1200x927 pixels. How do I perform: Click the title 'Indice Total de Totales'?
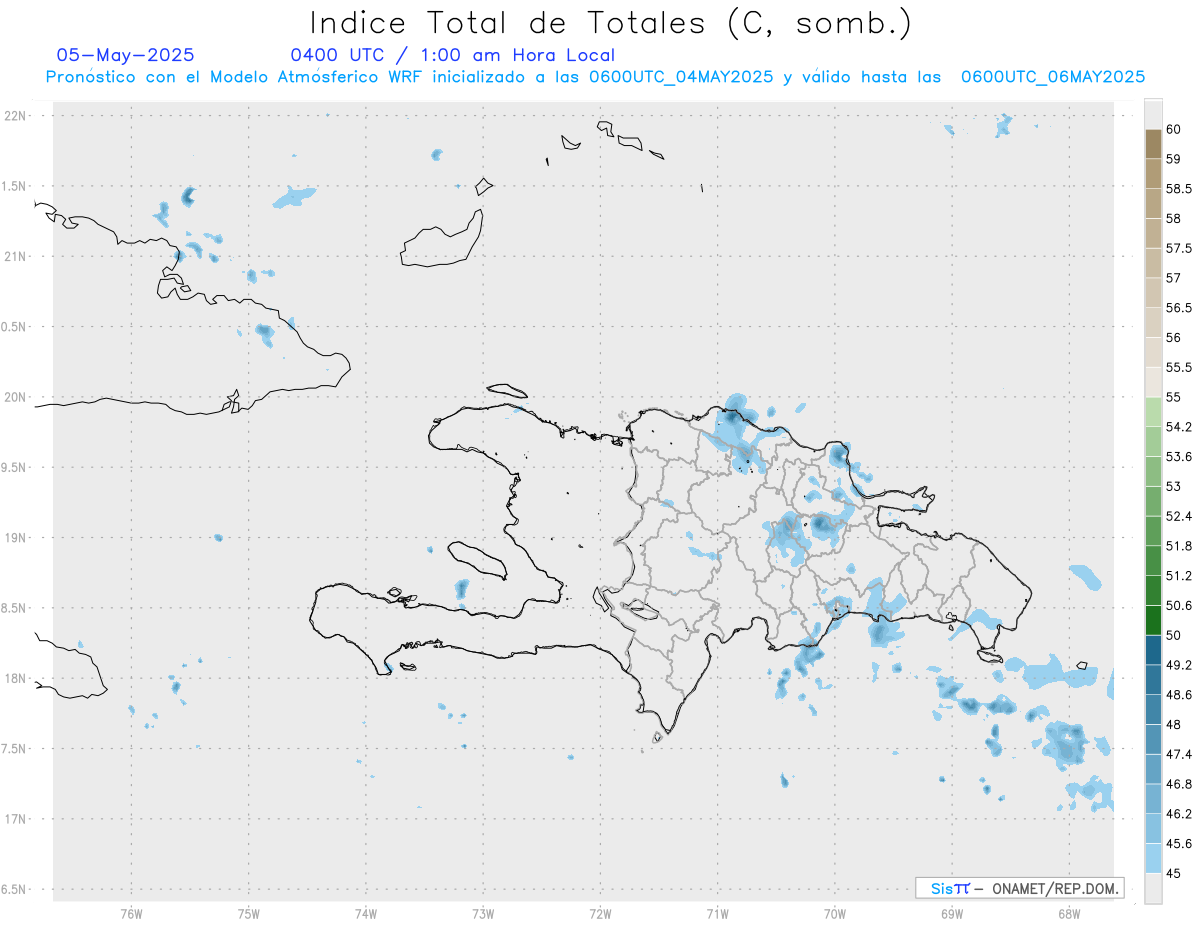tap(509, 22)
